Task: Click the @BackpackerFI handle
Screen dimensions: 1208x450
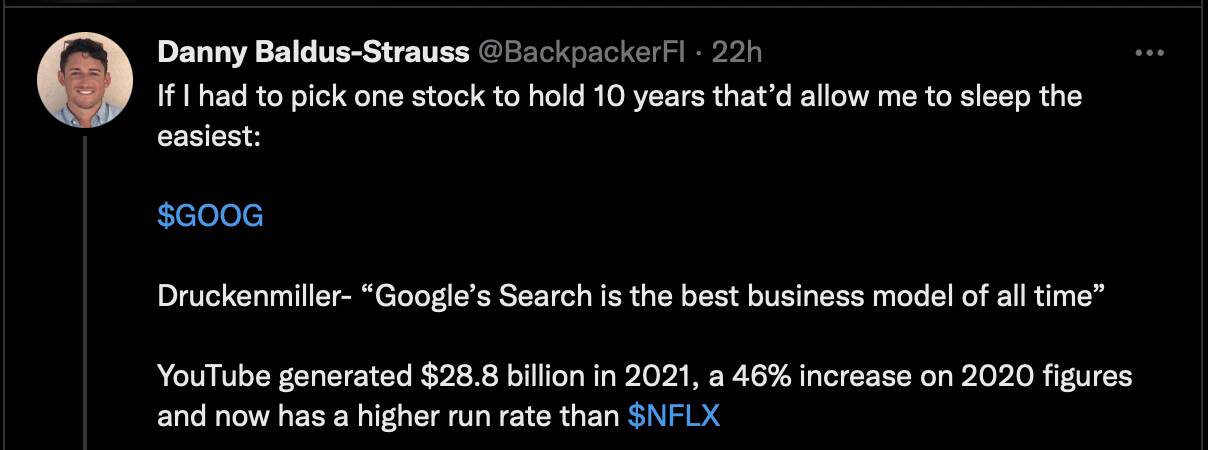Action: (582, 53)
